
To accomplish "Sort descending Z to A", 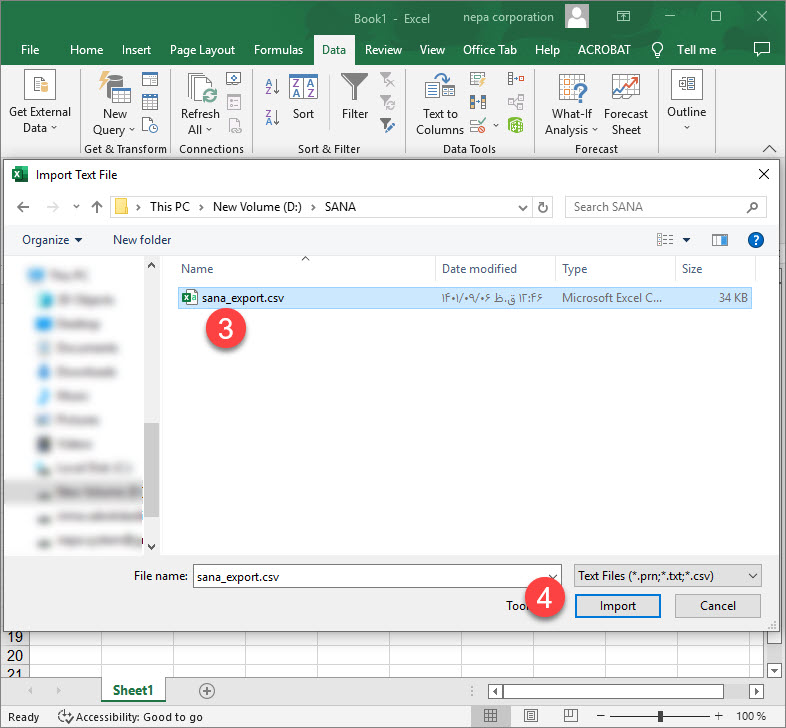I will click(272, 117).
